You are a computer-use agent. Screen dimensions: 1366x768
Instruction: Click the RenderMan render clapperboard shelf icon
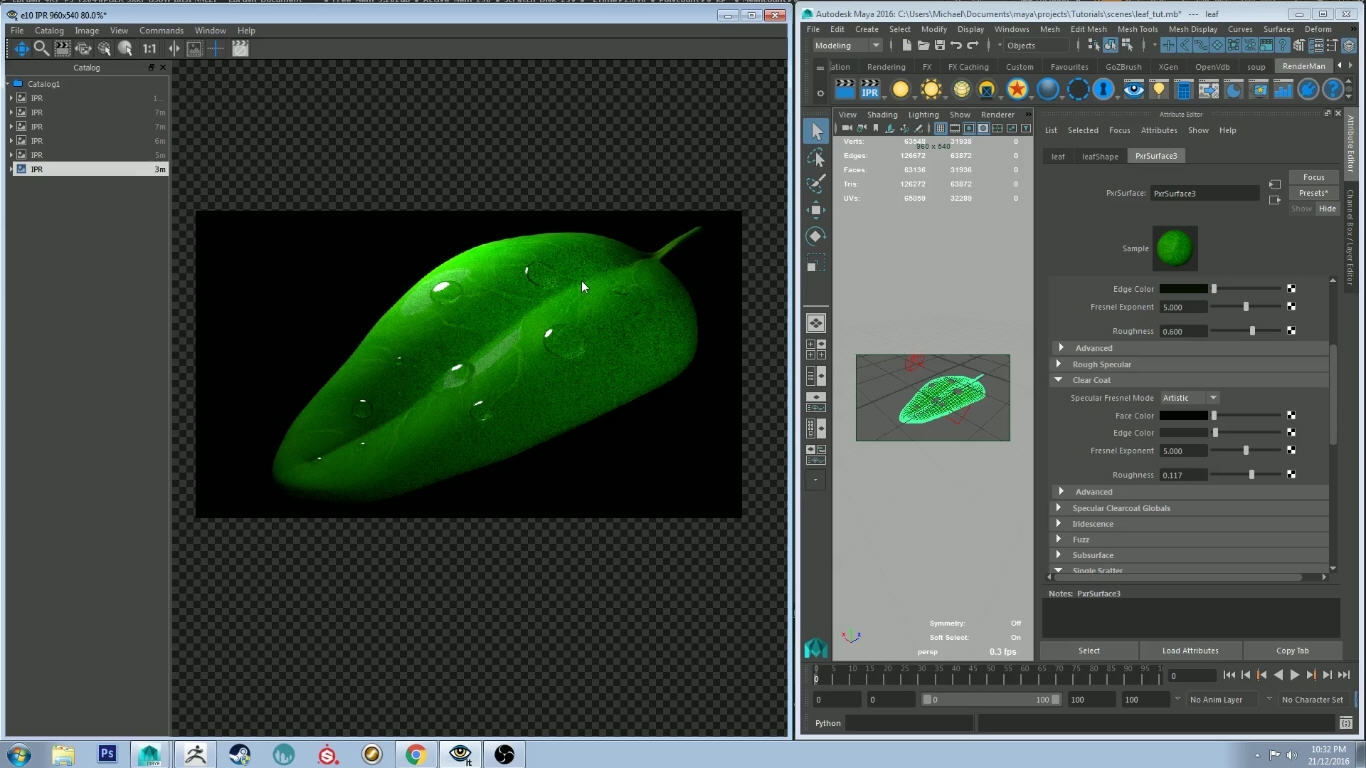(x=845, y=90)
